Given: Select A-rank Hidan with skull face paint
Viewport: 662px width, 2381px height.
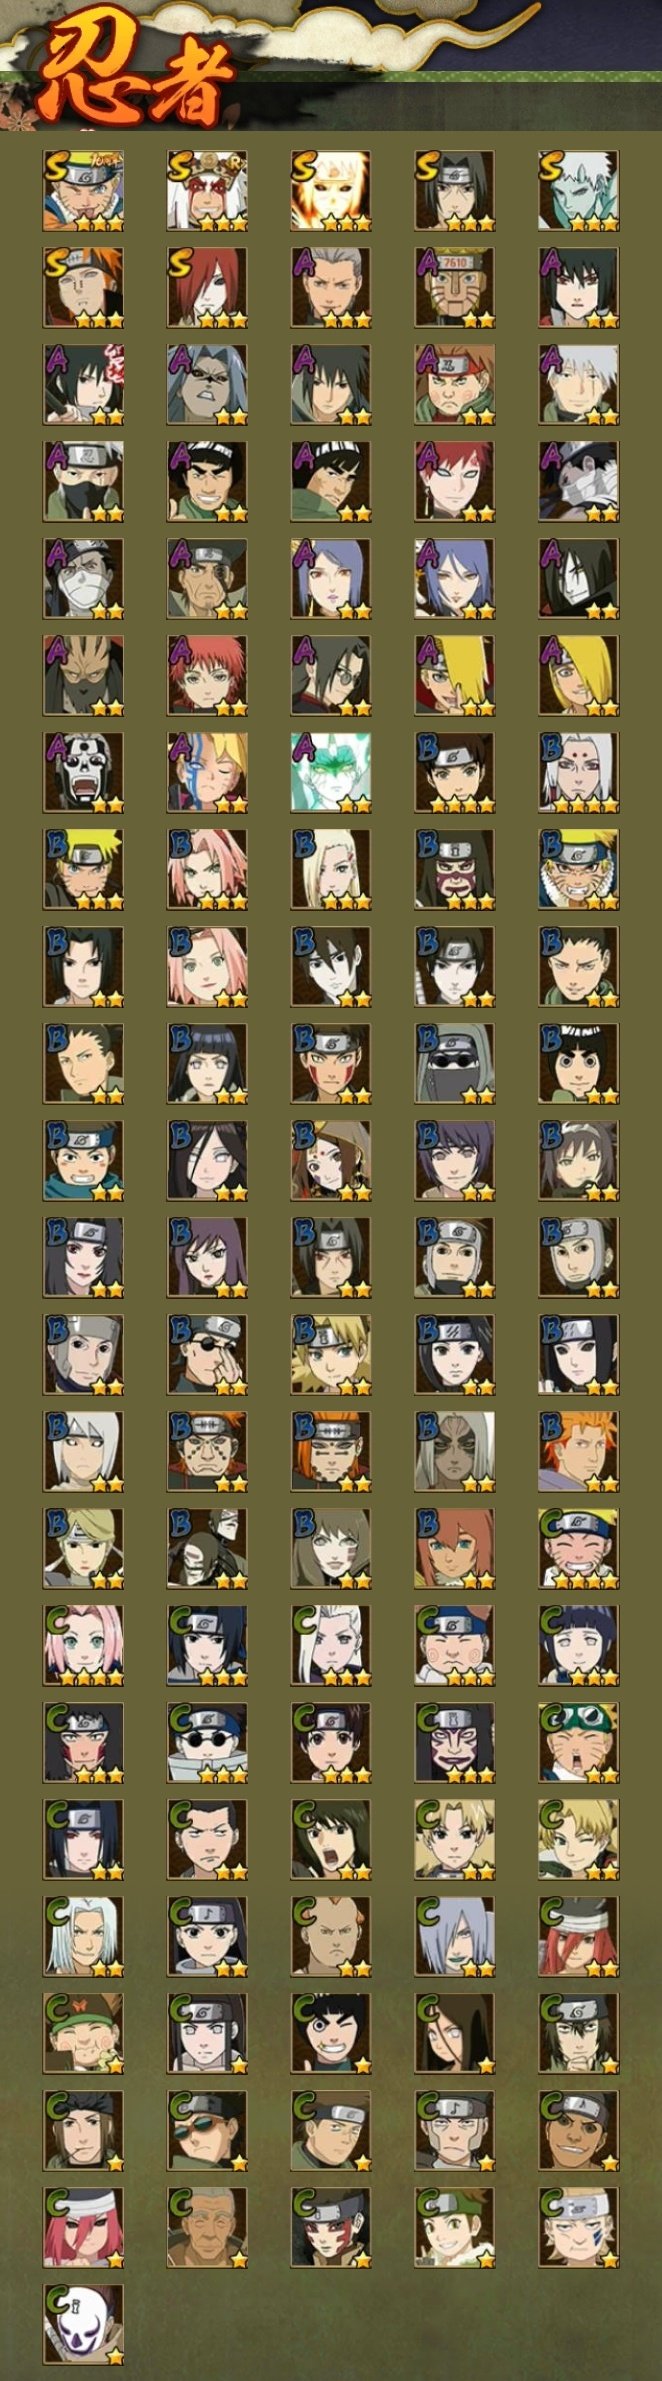Looking at the screenshot, I should tap(83, 772).
